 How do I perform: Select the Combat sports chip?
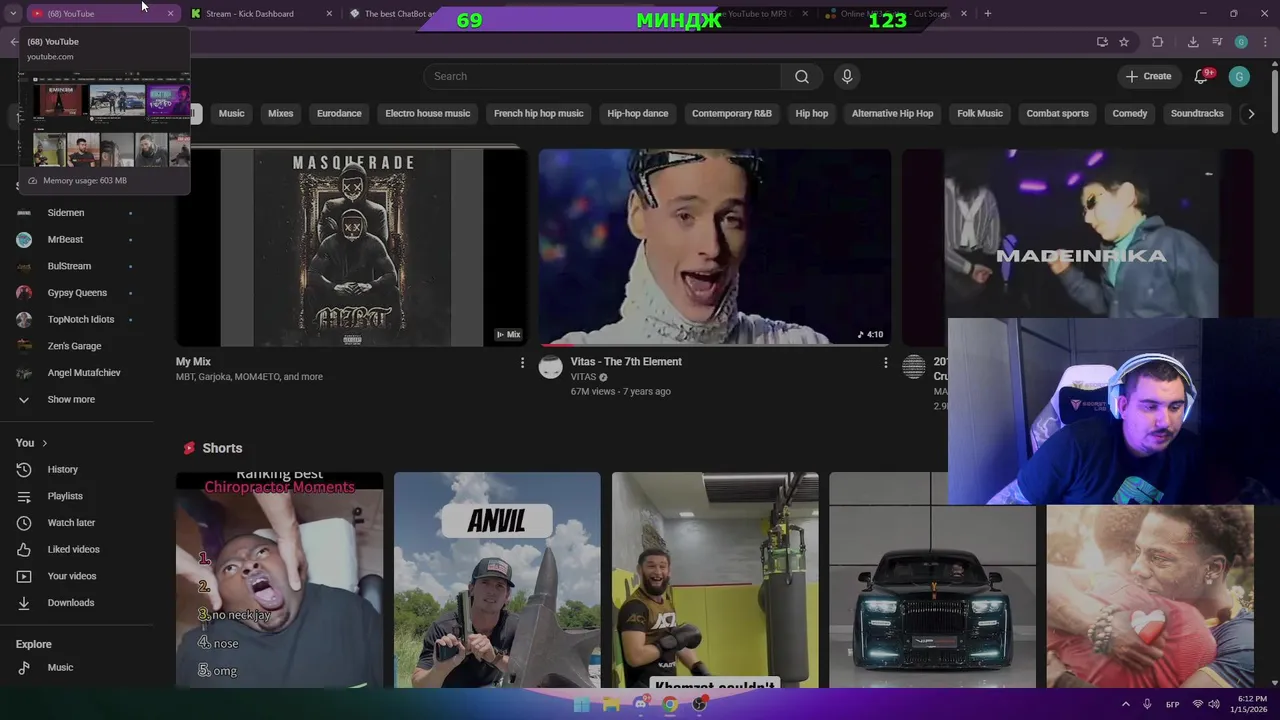1057,114
